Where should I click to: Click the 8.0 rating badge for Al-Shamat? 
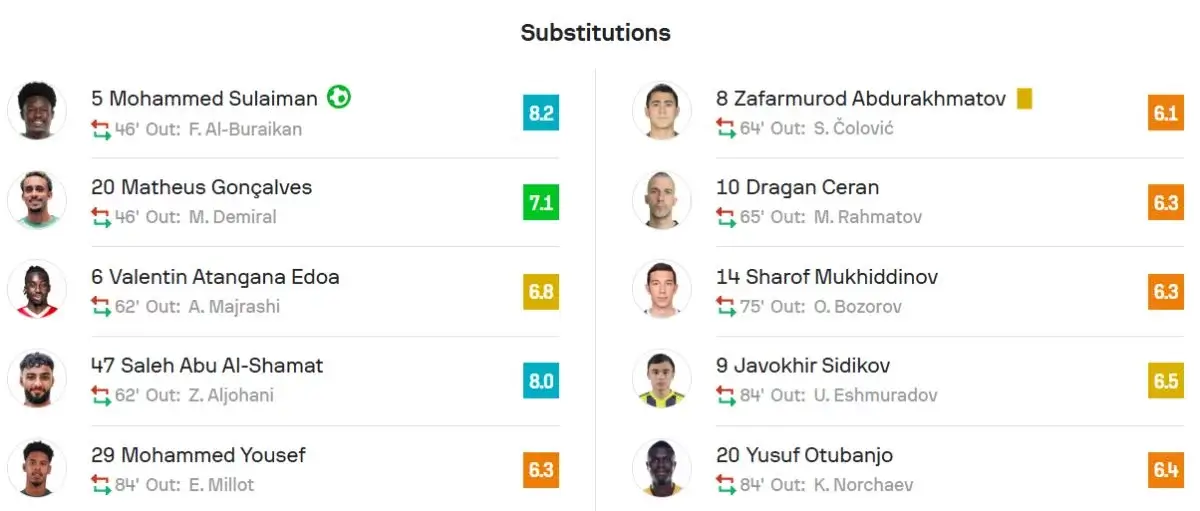(541, 381)
